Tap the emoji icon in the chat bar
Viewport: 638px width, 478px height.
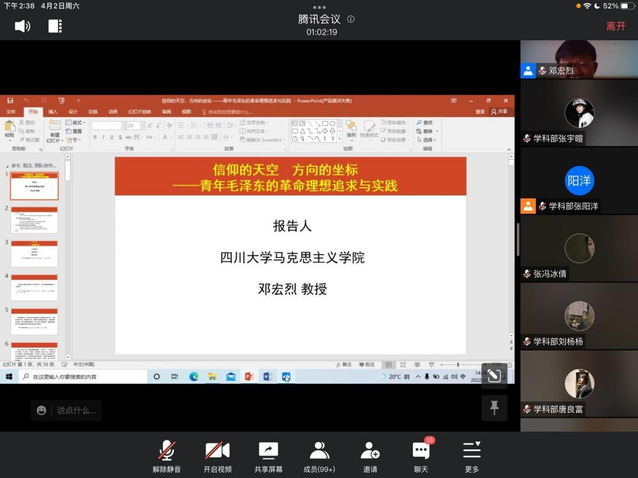[x=41, y=410]
